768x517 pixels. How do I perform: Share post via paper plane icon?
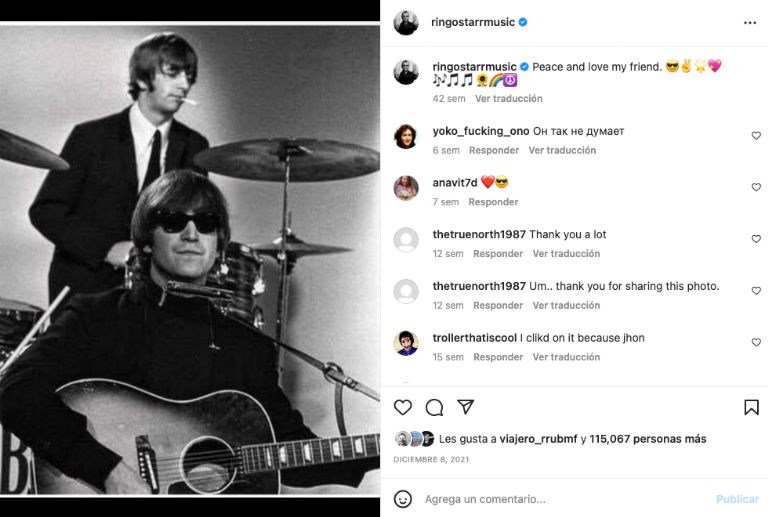(465, 407)
